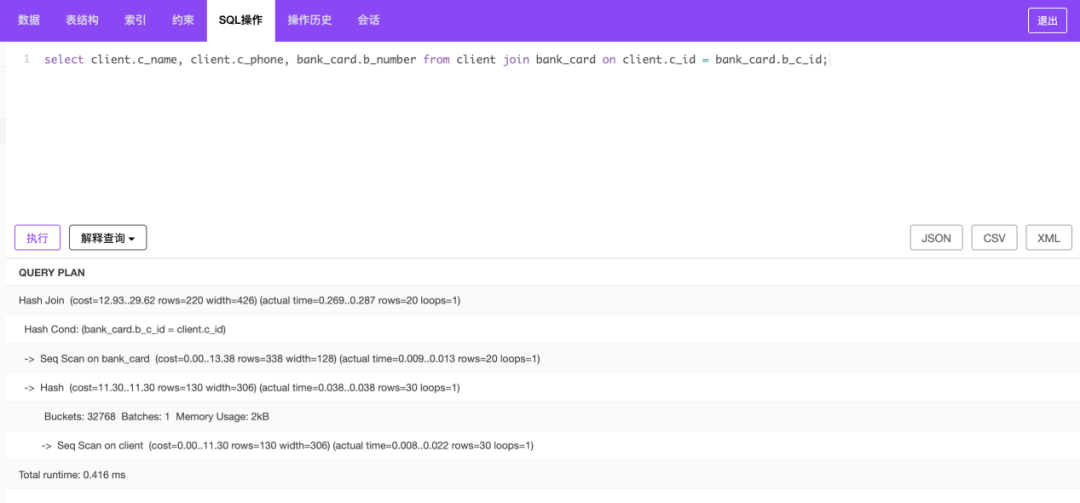Open the 数据 tab
The image size is (1080, 503).
29,21
